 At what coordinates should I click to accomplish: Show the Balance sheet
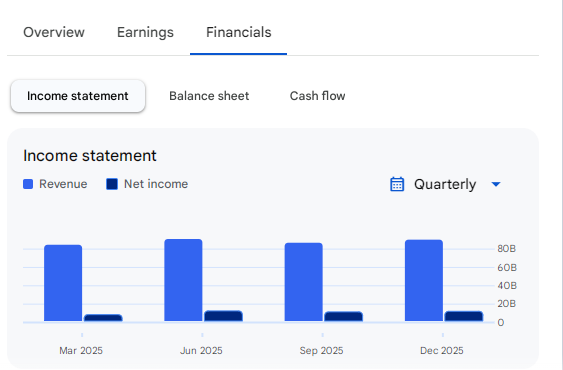point(209,96)
